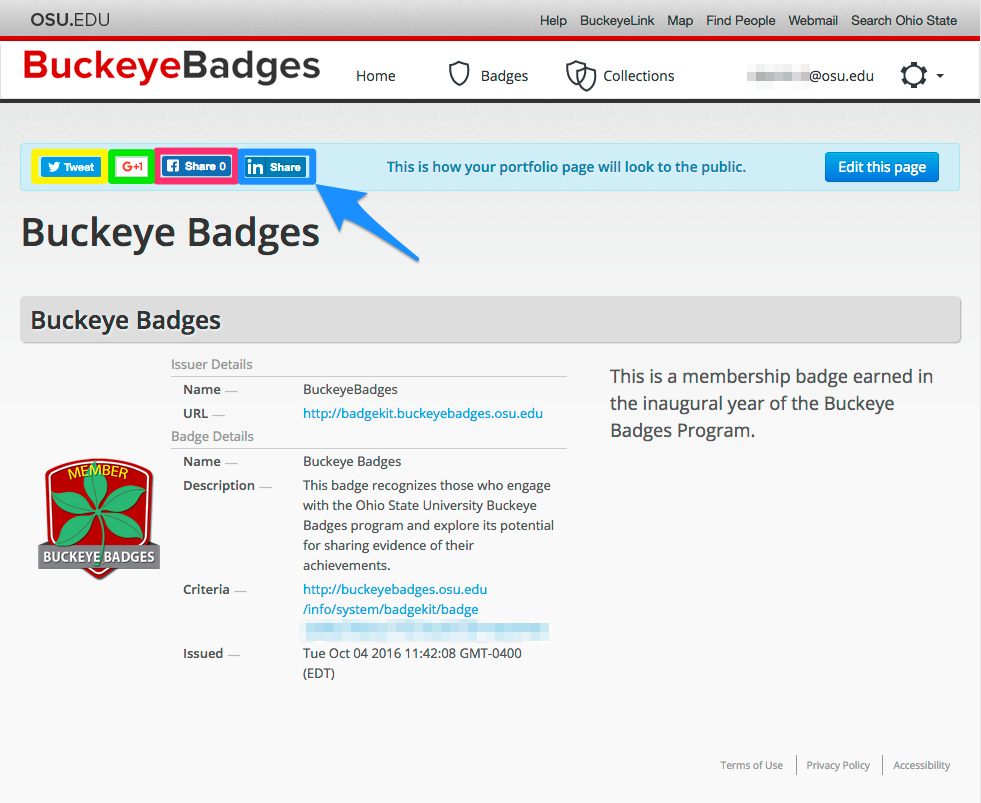Click the Badges shield icon
The image size is (981, 803).
point(459,74)
